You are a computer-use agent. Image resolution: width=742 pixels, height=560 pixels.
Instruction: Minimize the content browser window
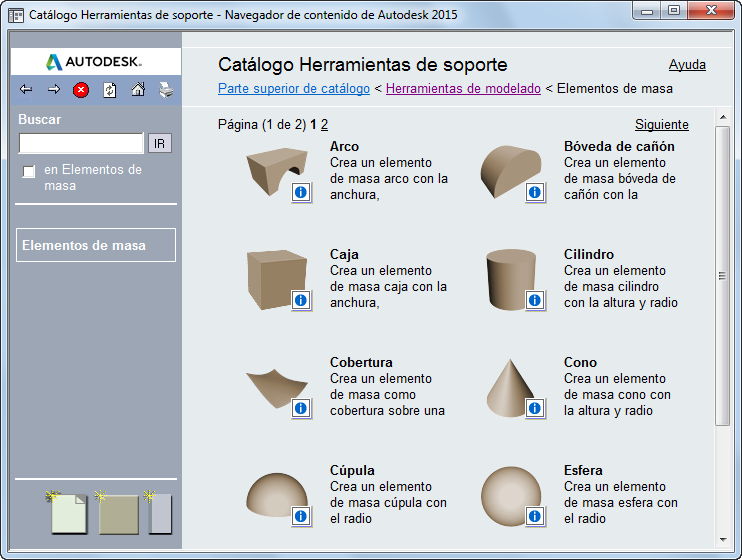click(x=647, y=10)
